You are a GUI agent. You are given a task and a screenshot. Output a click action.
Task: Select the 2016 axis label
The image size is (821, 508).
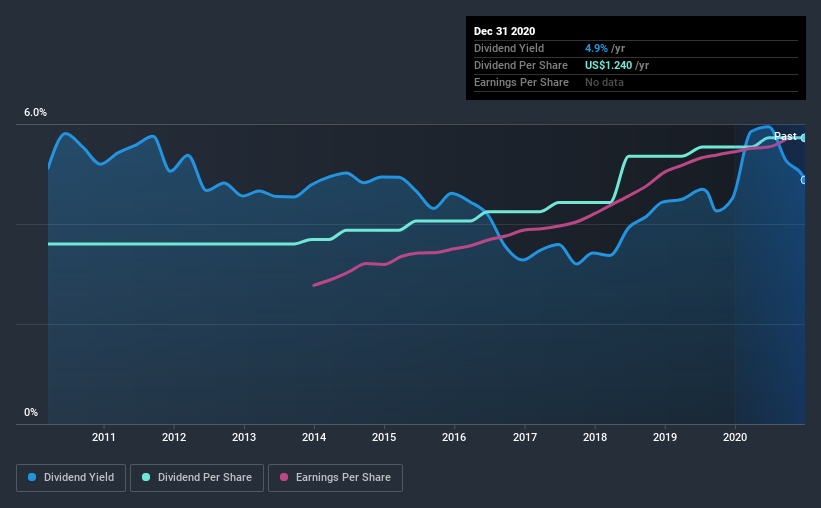[454, 437]
